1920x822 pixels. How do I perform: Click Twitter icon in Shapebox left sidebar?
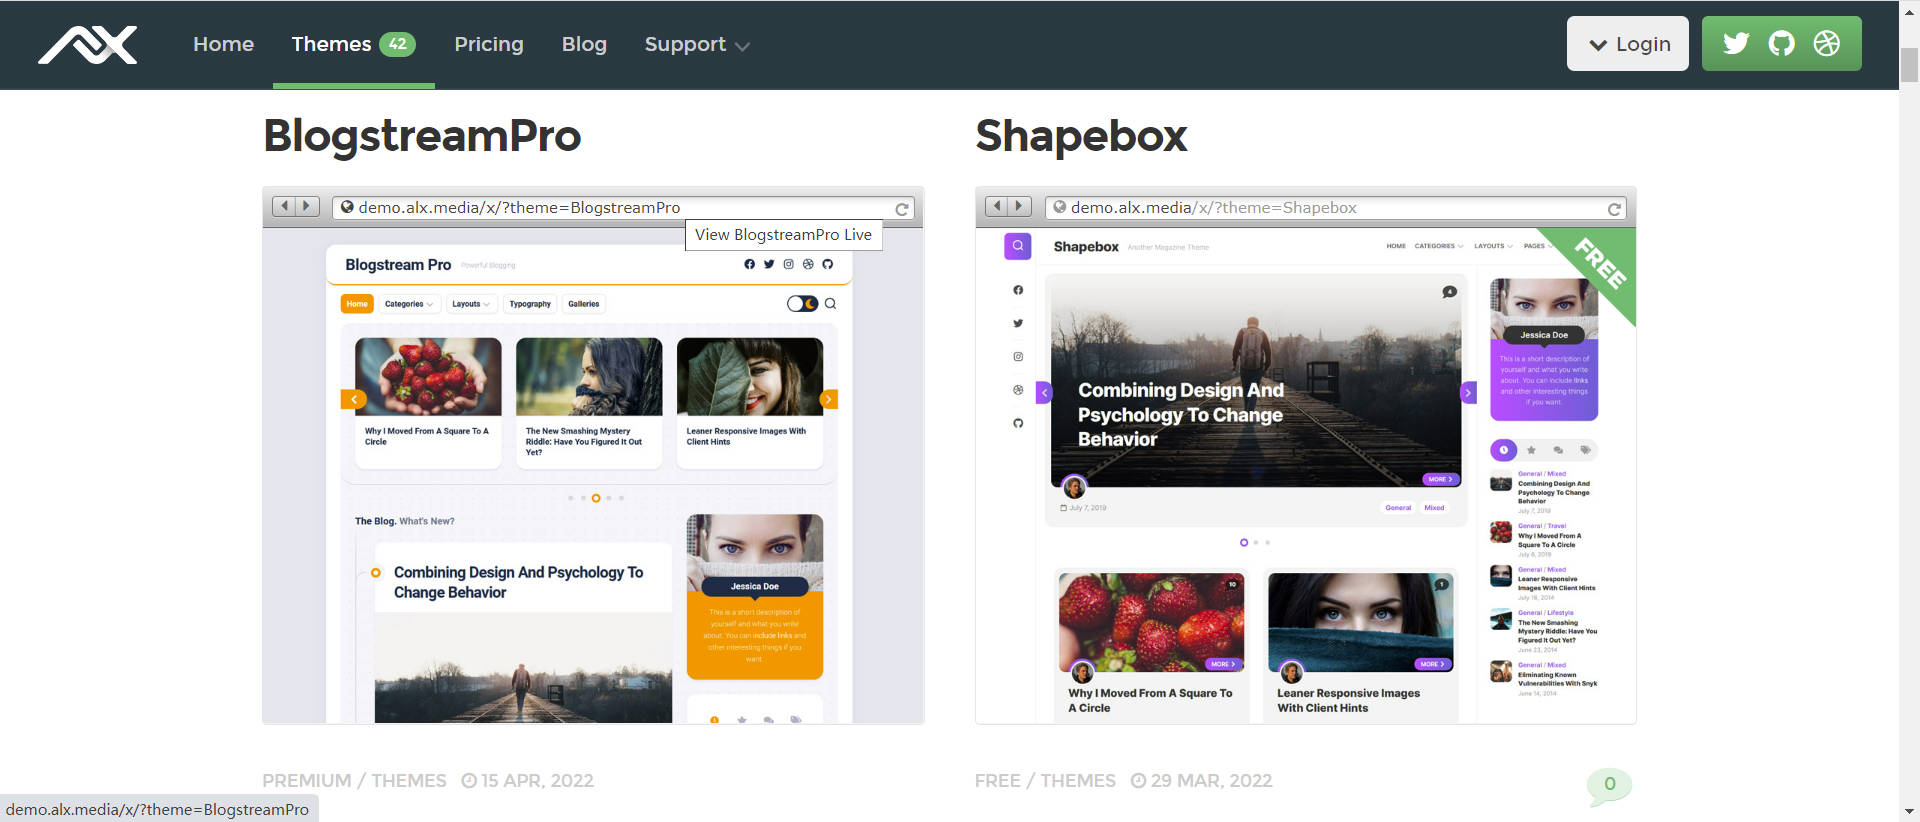(x=1018, y=323)
